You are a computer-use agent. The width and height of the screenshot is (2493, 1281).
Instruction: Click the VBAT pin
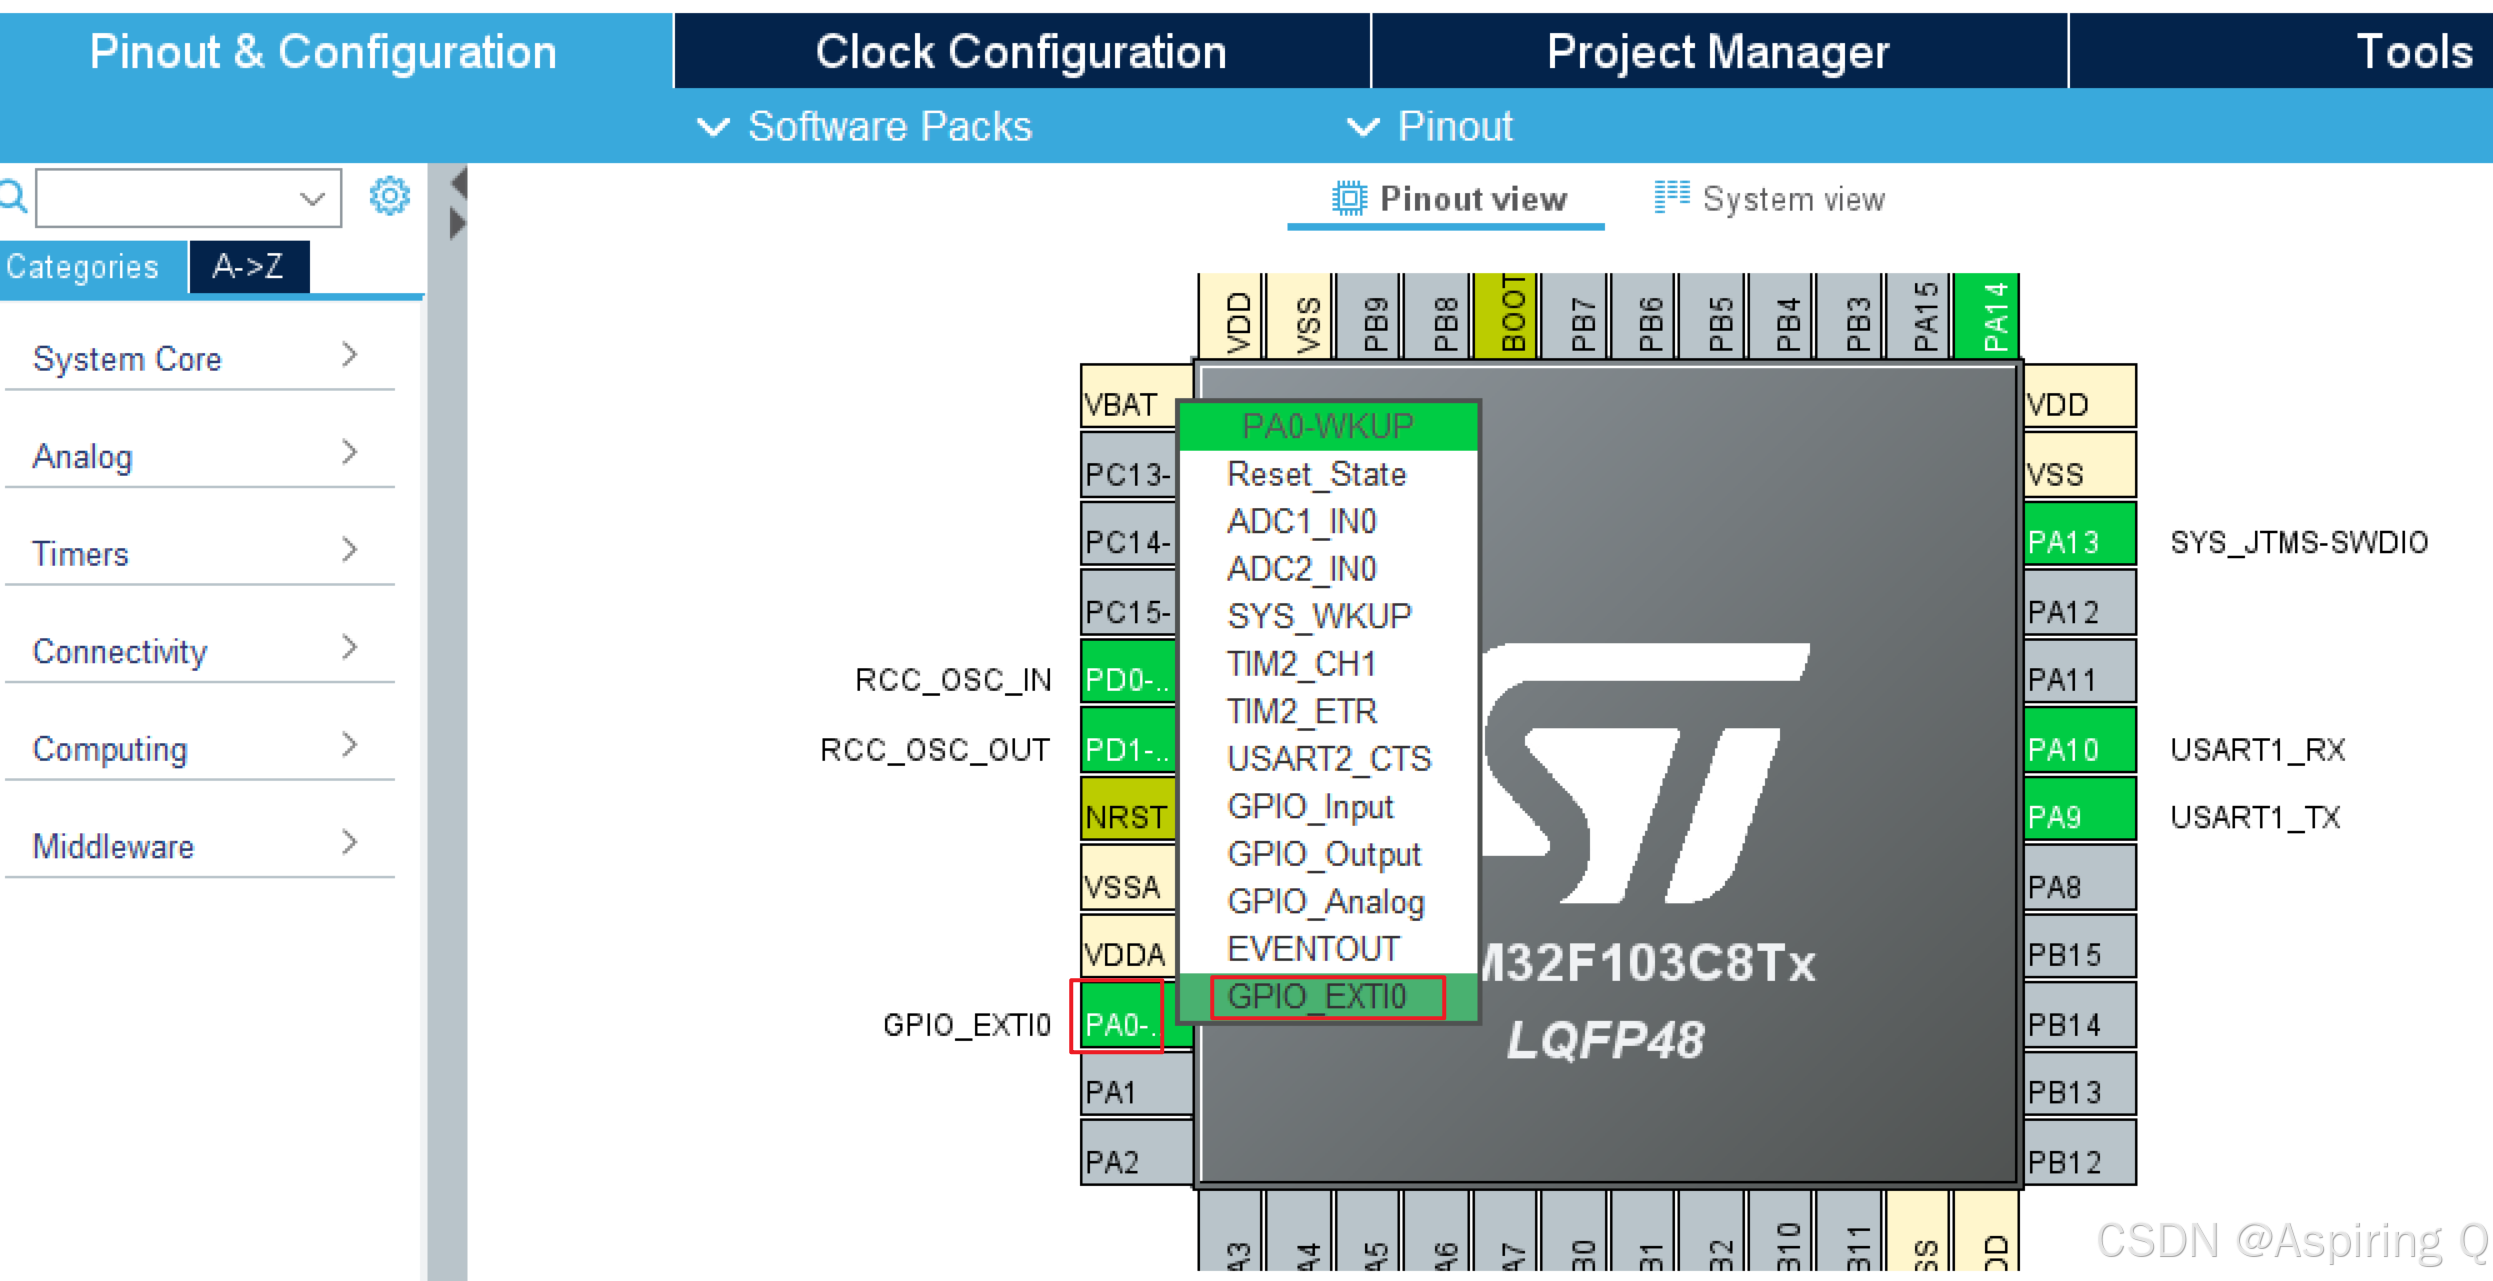click(1137, 397)
